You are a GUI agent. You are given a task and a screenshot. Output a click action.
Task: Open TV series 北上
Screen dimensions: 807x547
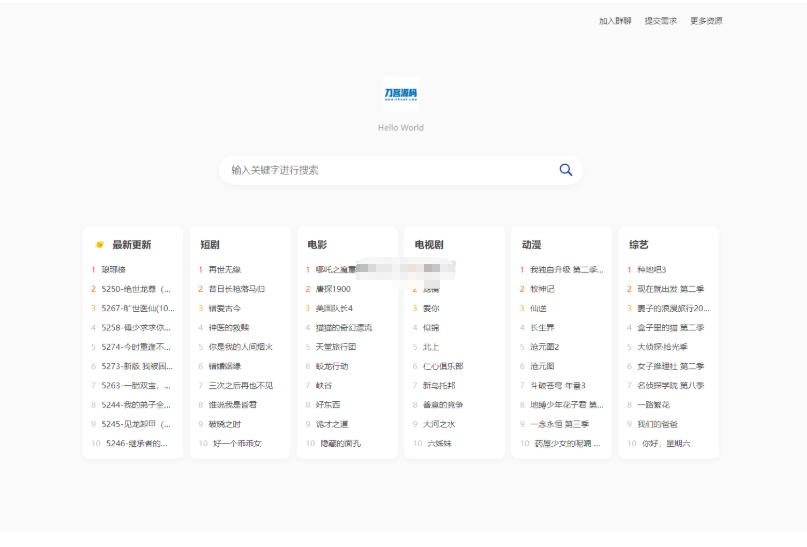(431, 347)
